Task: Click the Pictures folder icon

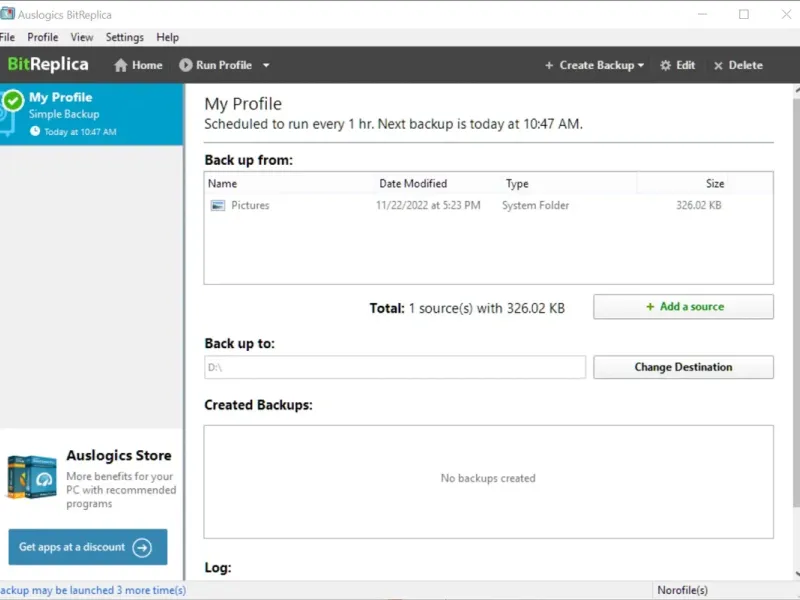Action: click(218, 206)
